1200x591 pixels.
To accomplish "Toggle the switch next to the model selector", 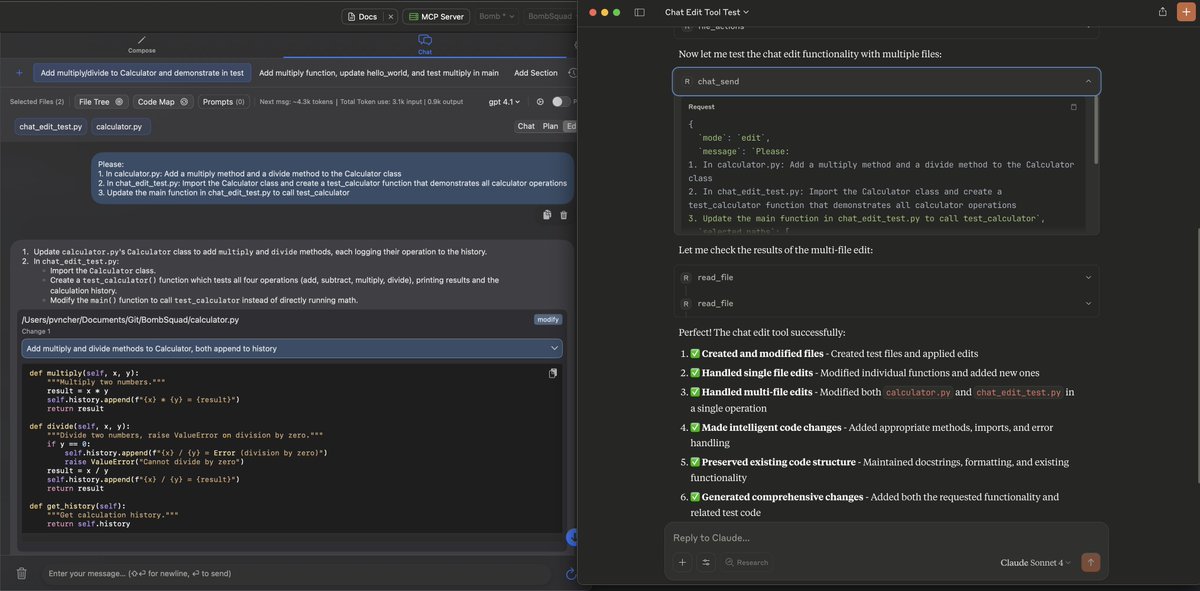I will tap(560, 102).
